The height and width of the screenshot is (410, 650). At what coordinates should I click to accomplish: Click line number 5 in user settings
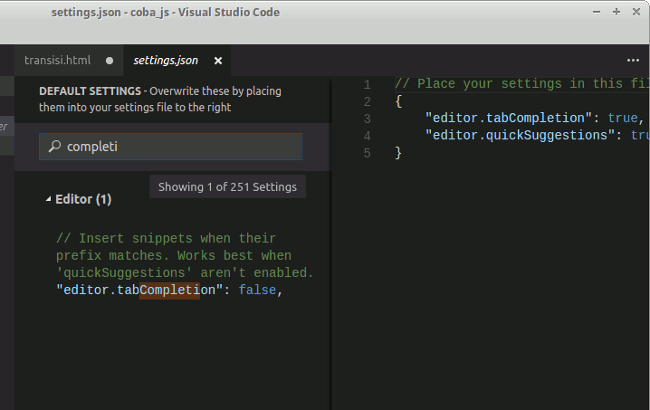click(x=367, y=153)
